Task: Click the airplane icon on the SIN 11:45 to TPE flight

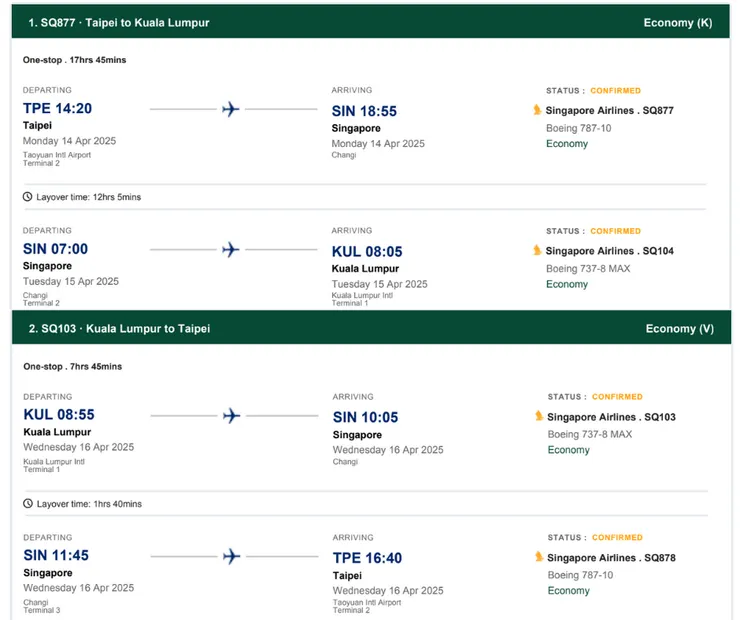Action: [x=232, y=556]
